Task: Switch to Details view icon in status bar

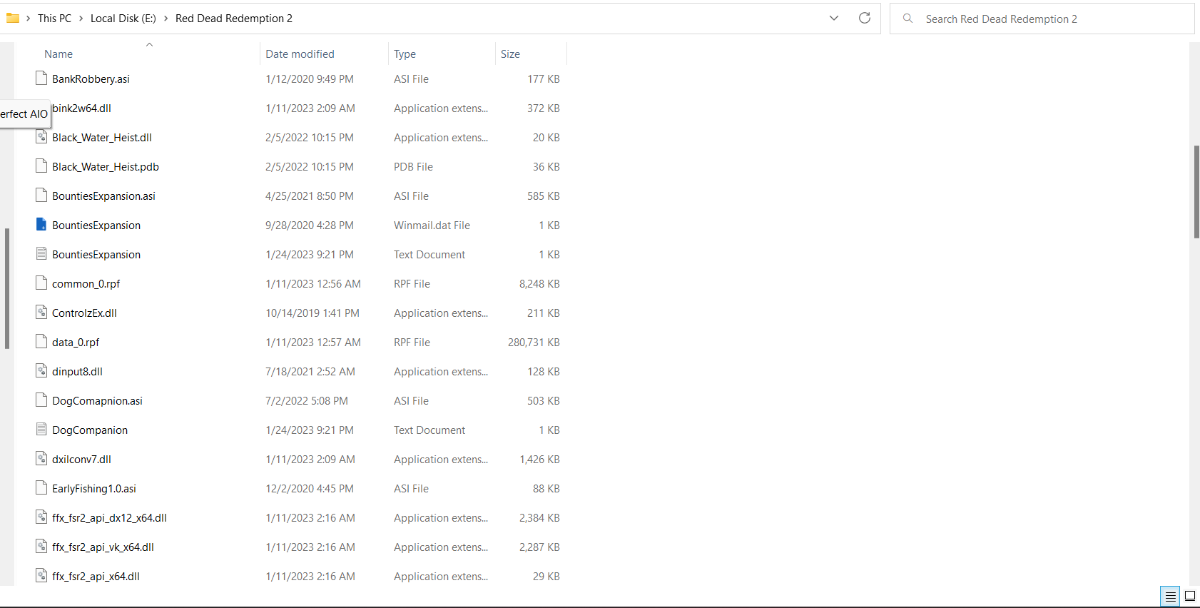Action: pyautogui.click(x=1170, y=597)
